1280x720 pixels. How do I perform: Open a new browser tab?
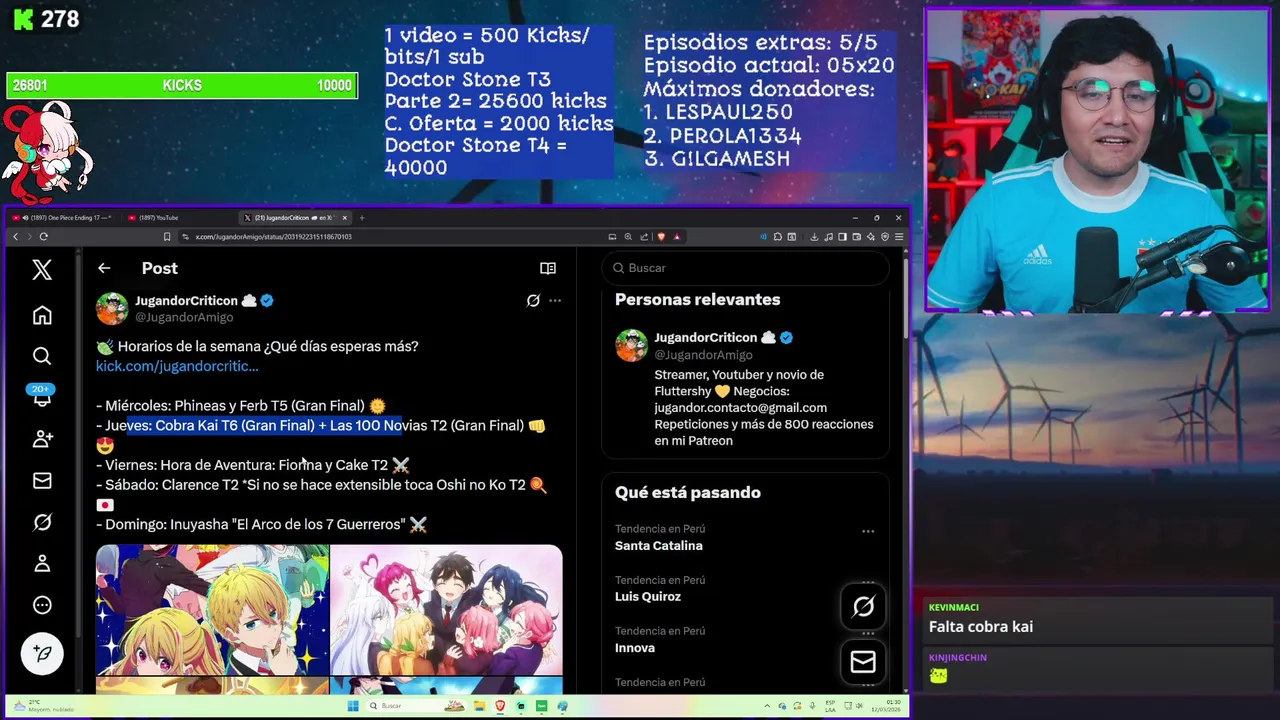point(362,217)
